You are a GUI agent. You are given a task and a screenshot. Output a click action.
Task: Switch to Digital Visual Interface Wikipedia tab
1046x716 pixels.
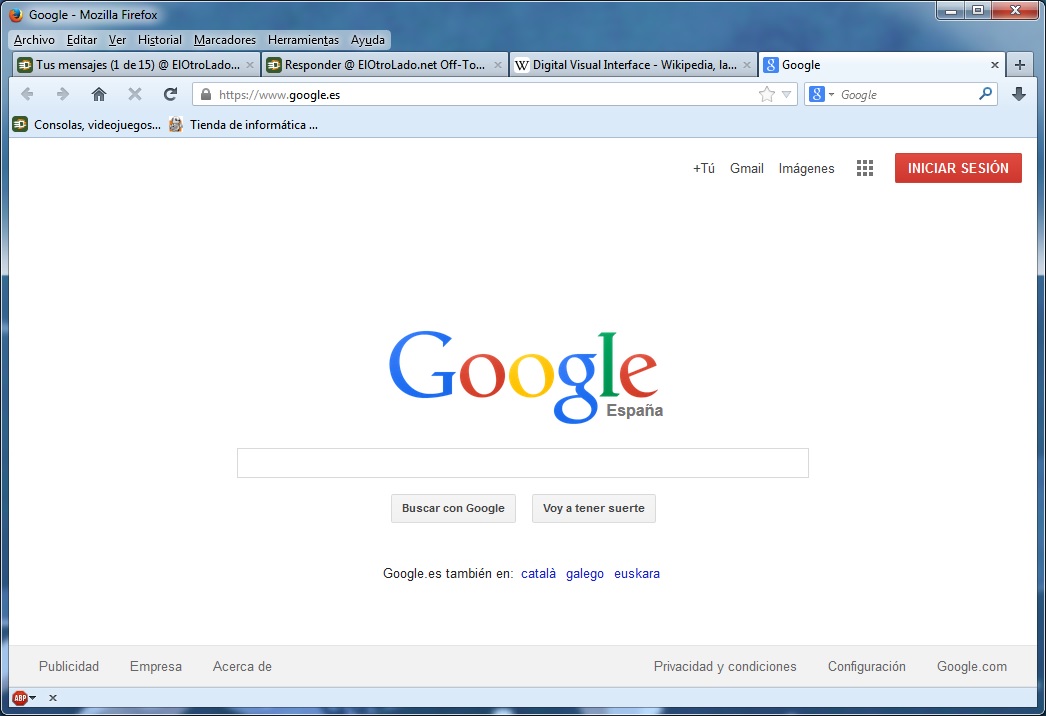(634, 65)
